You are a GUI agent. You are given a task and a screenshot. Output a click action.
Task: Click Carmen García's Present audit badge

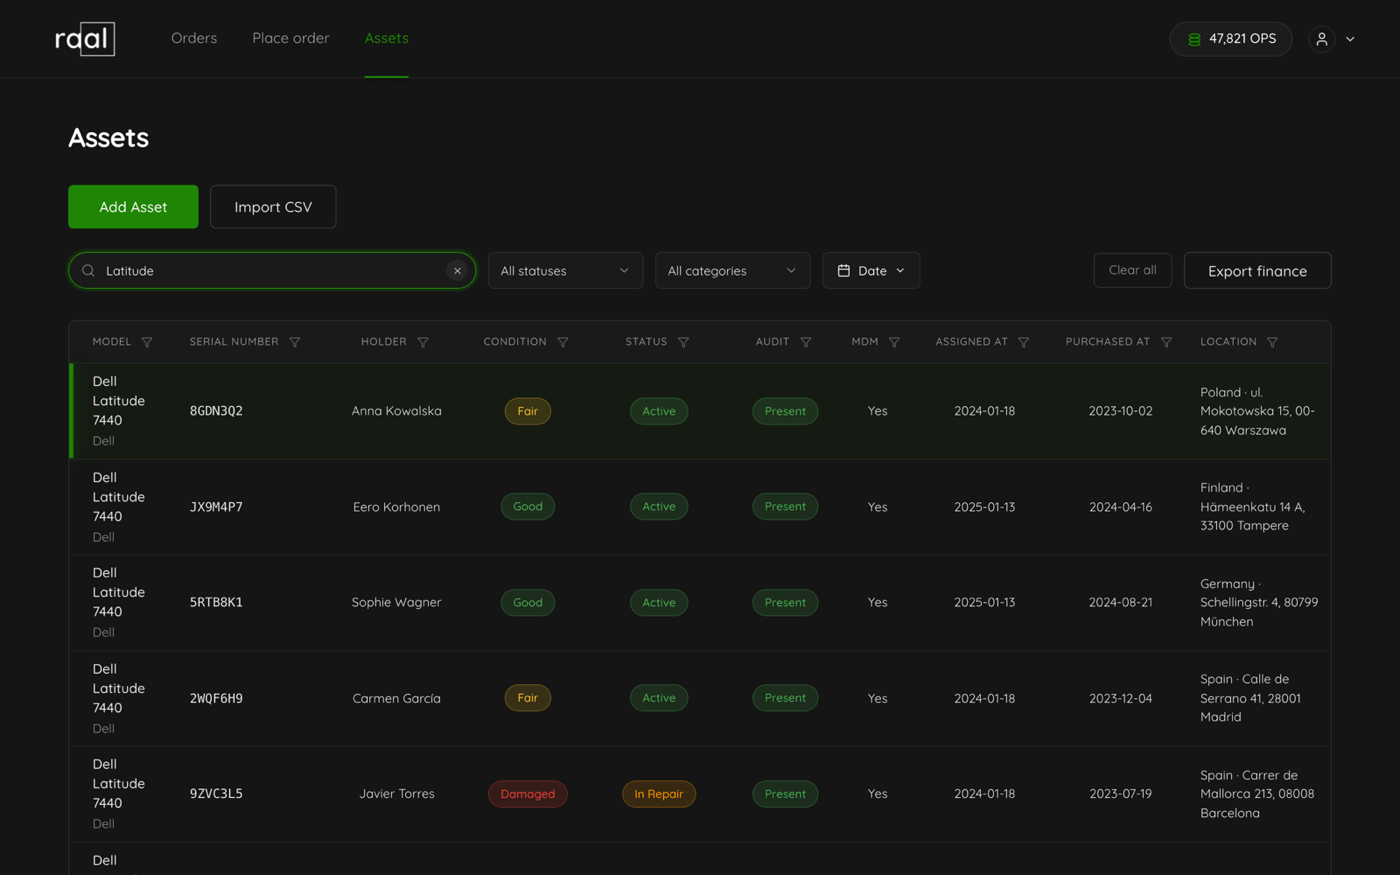tap(785, 698)
